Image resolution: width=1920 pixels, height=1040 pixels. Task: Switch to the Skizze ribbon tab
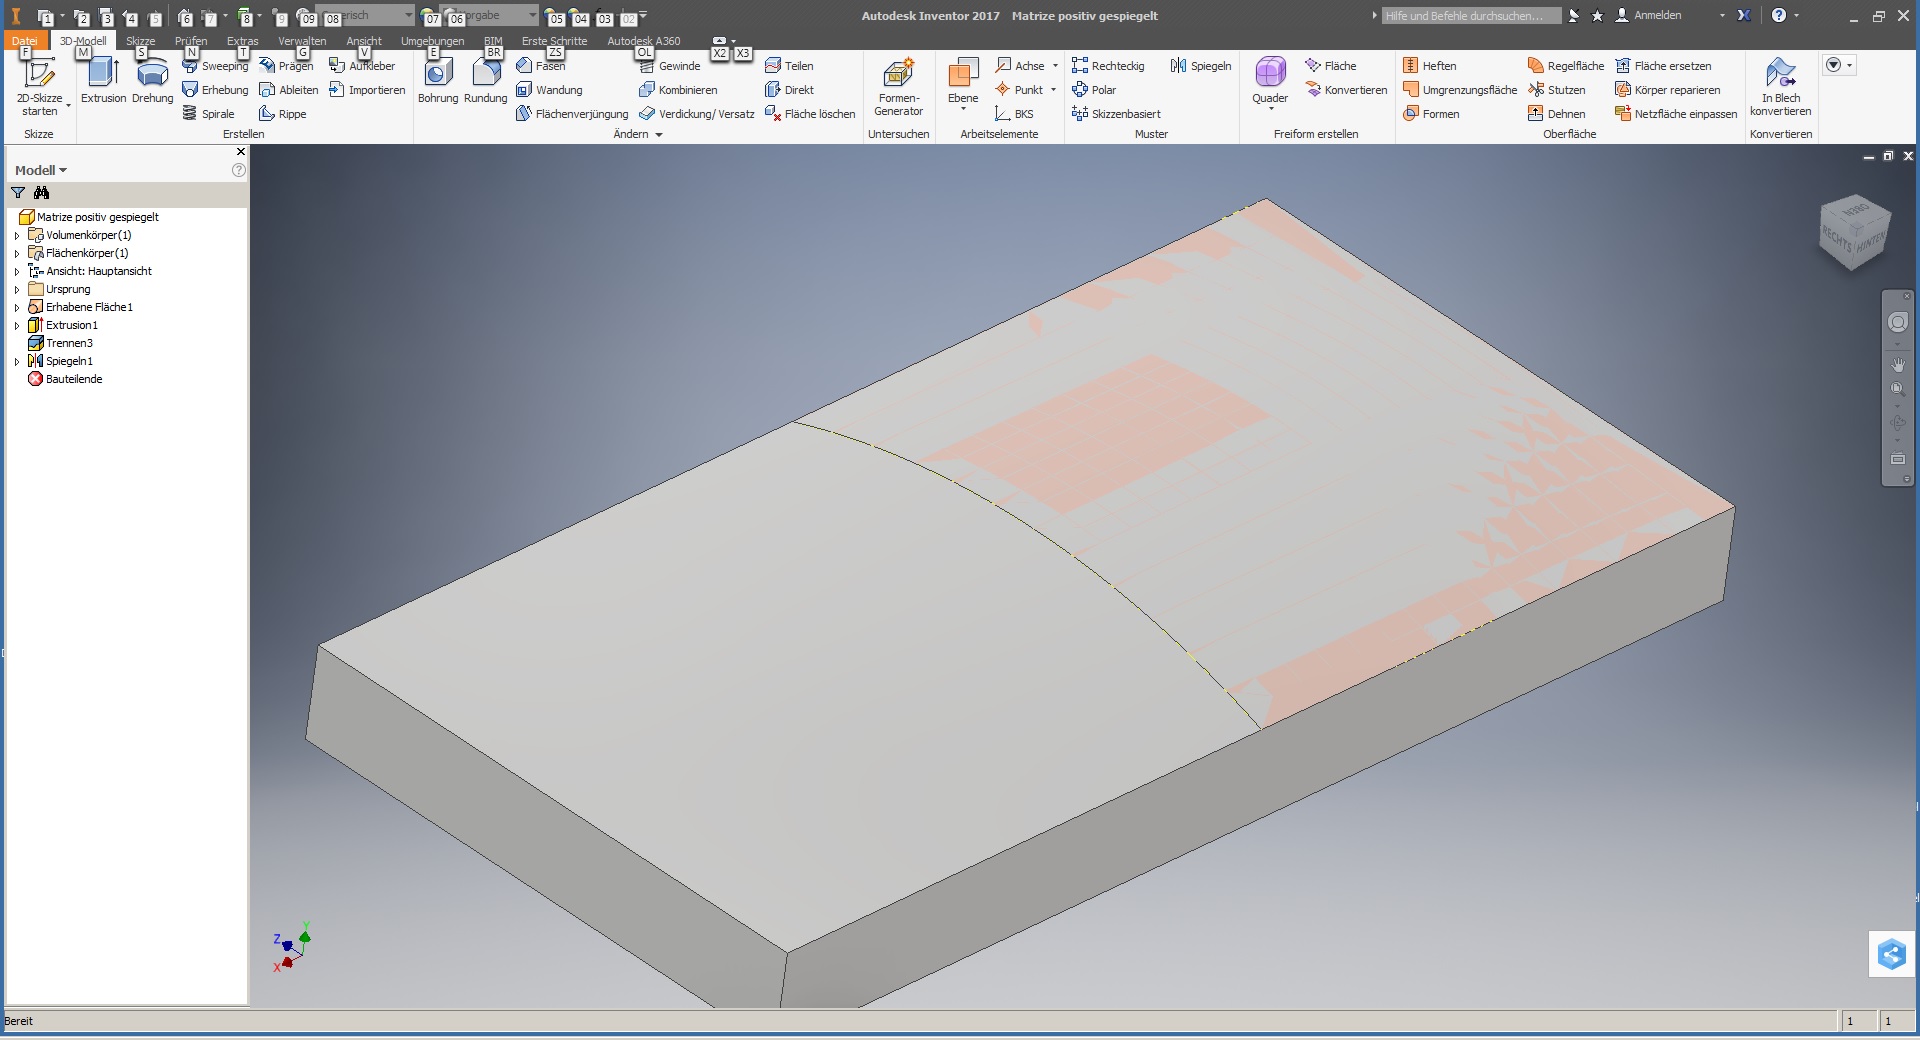[140, 41]
